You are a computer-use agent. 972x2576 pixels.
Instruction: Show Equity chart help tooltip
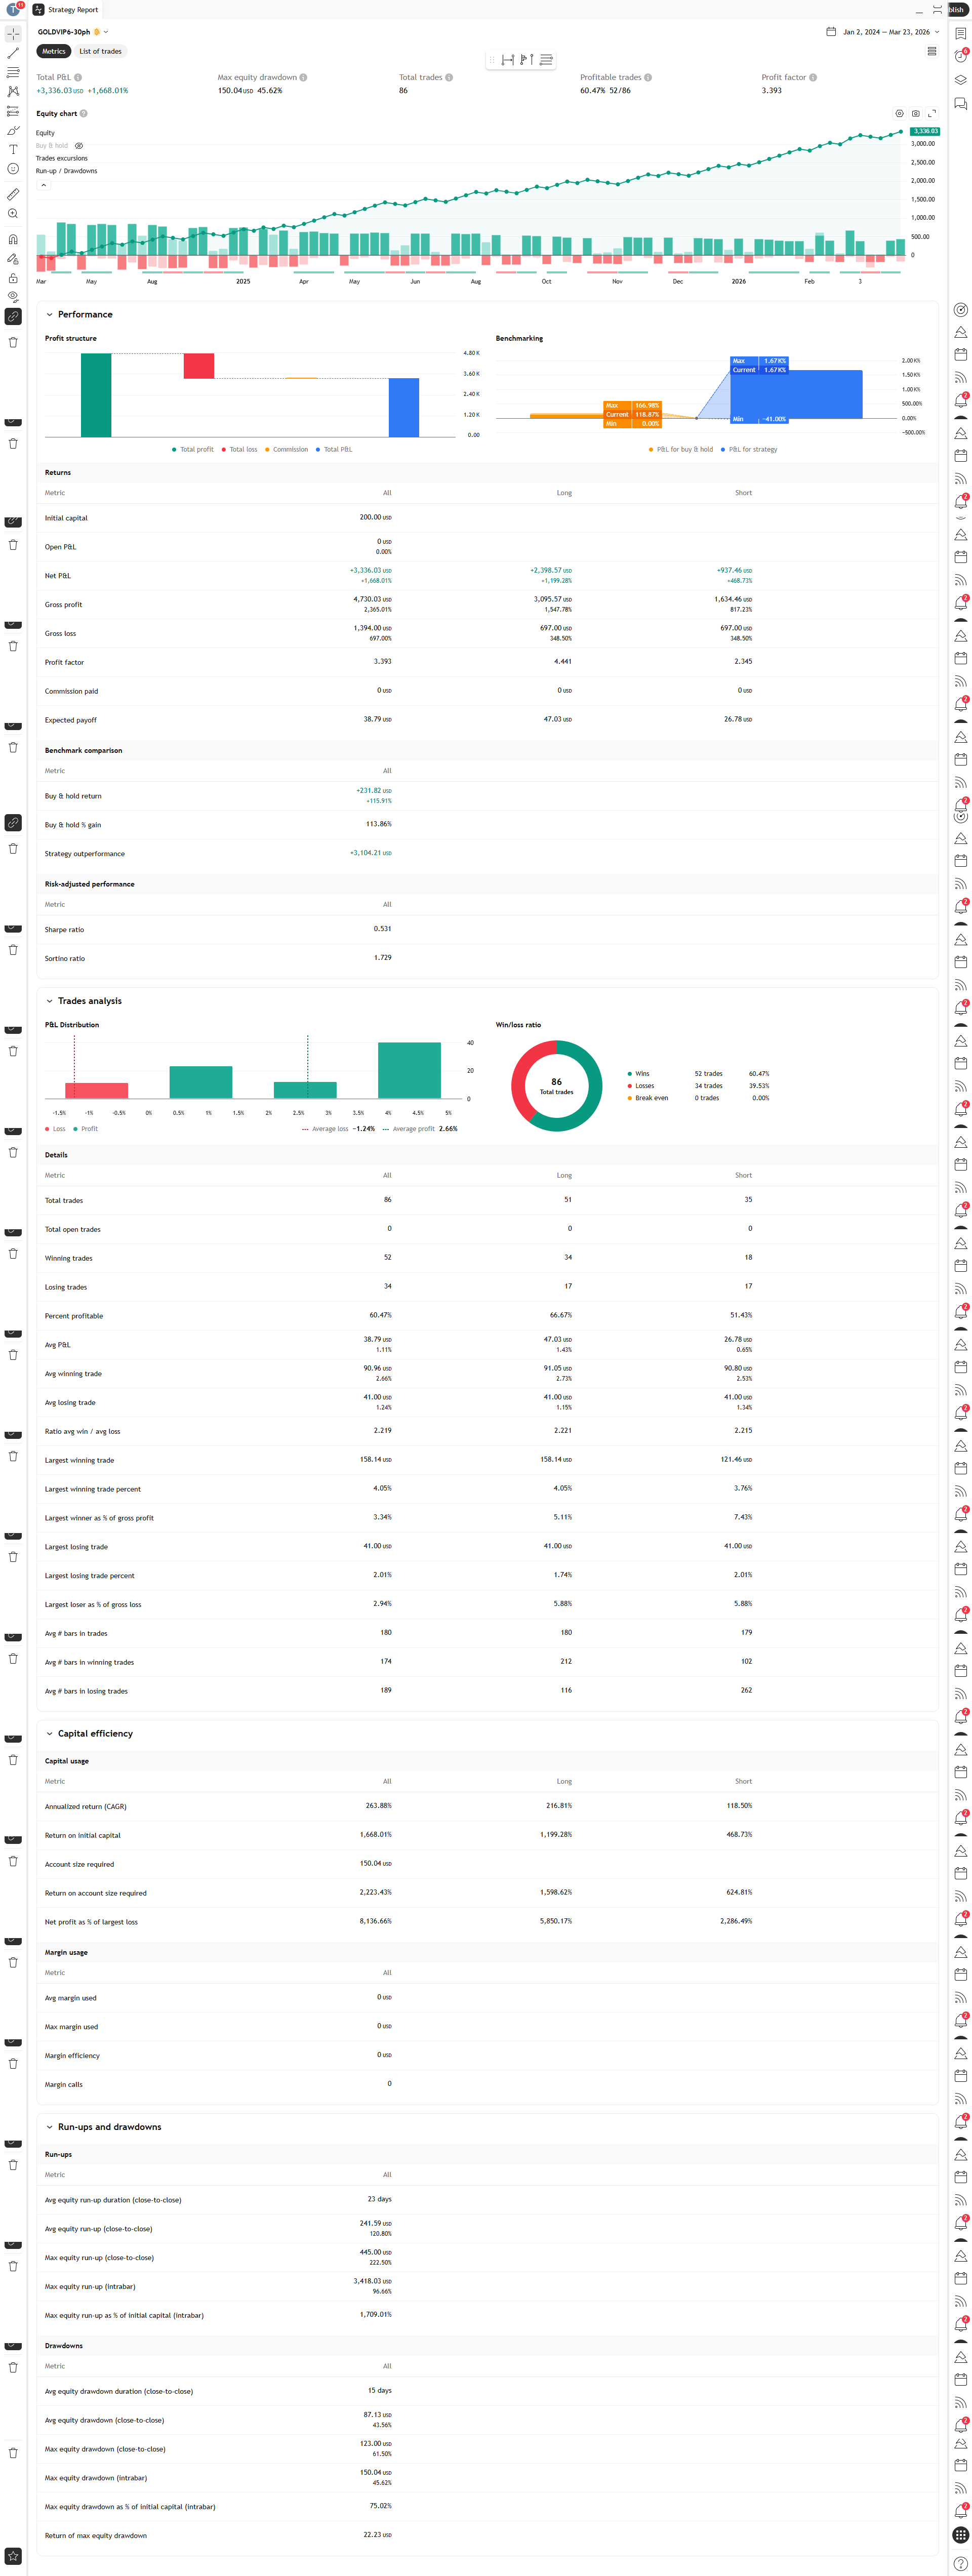[83, 113]
